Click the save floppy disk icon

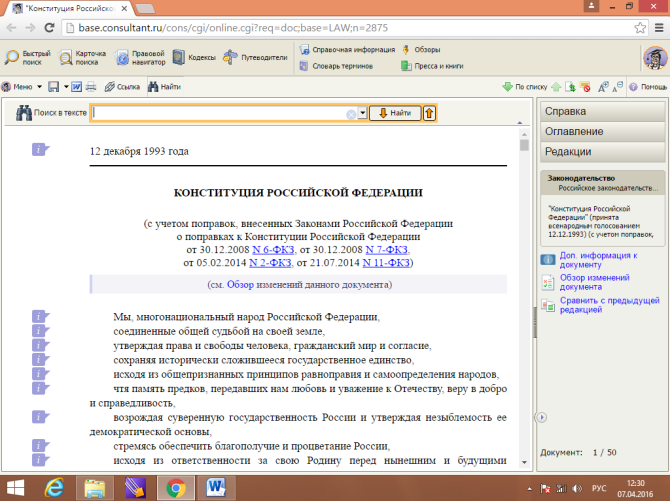click(53, 87)
